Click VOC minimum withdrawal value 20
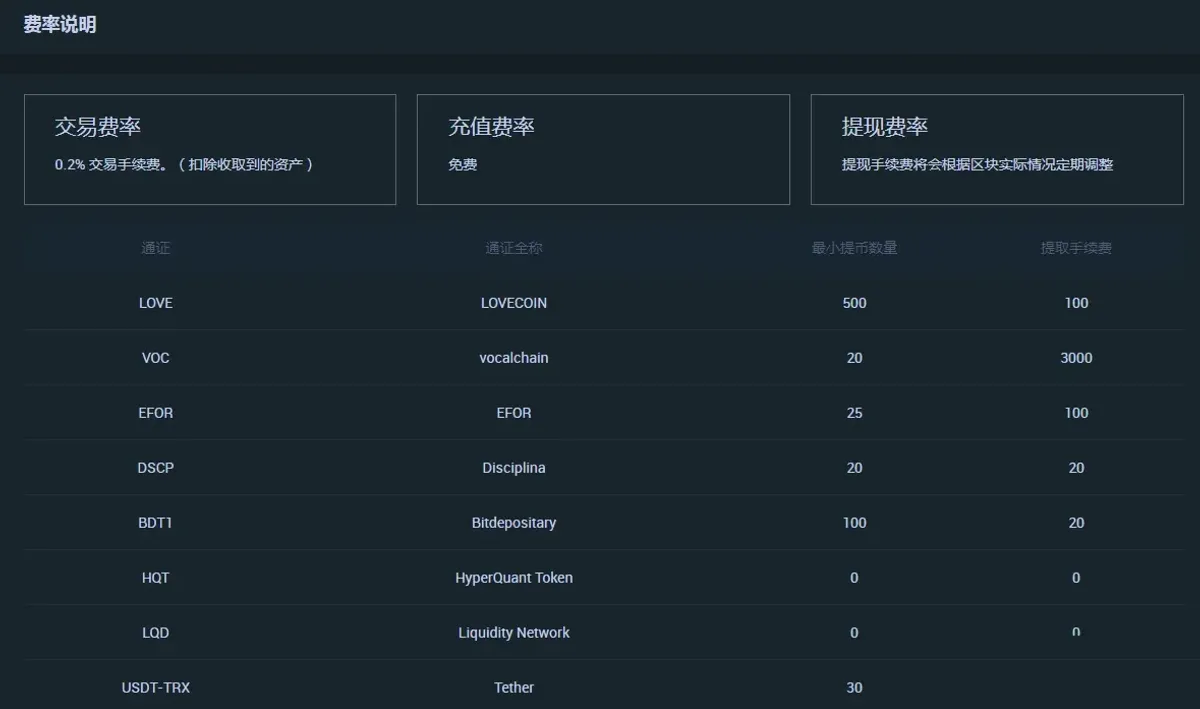The image size is (1200, 709). point(854,358)
